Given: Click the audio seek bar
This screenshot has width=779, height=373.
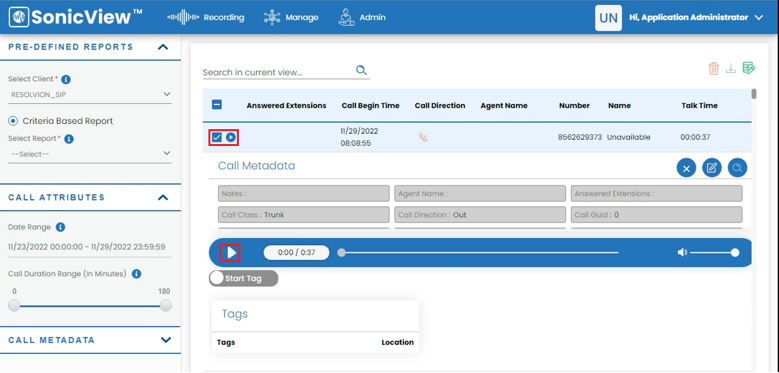Looking at the screenshot, I should (x=479, y=253).
